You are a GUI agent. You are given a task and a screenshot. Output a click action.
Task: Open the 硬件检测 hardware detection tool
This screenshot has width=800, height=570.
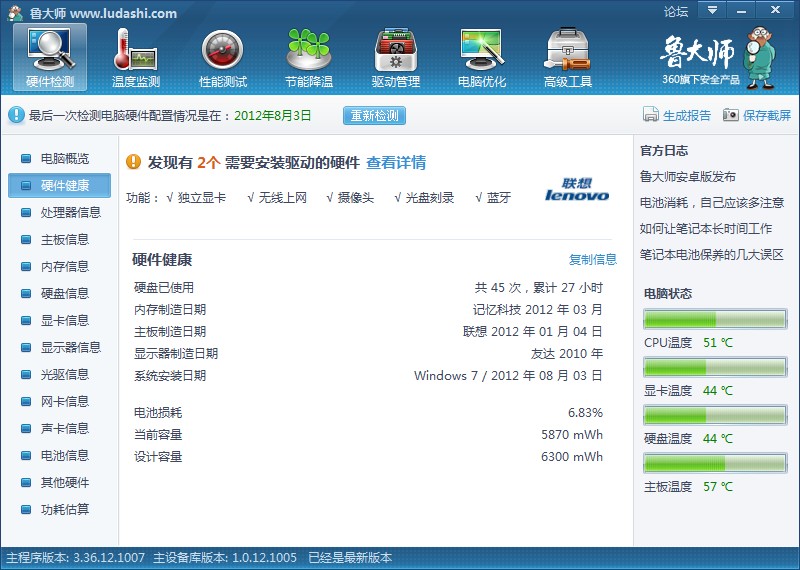tap(50, 57)
